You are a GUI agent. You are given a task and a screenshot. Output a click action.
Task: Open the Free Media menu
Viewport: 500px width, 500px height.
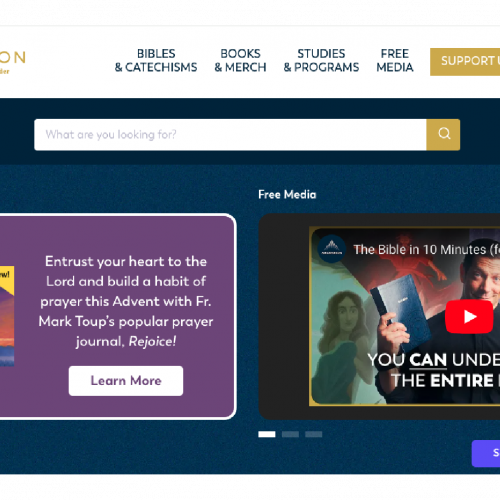point(395,60)
